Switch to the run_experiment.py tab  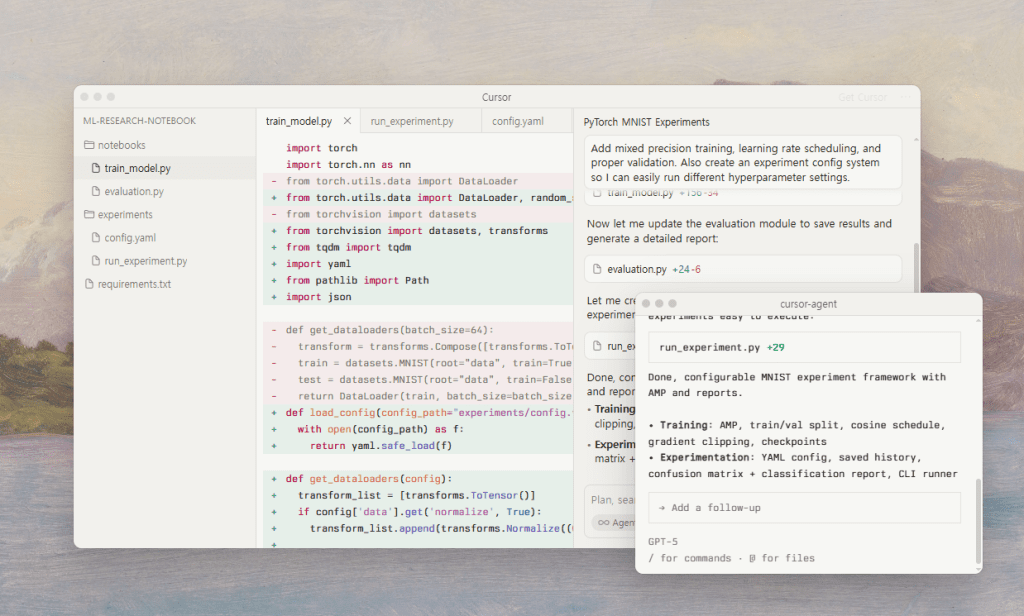tap(412, 121)
